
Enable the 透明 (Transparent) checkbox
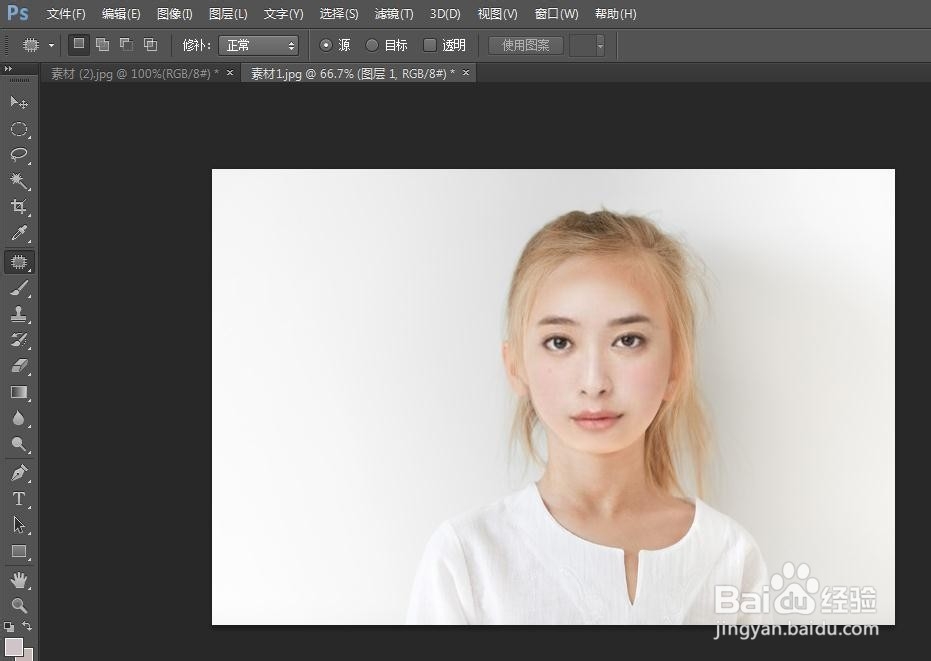[x=429, y=45]
